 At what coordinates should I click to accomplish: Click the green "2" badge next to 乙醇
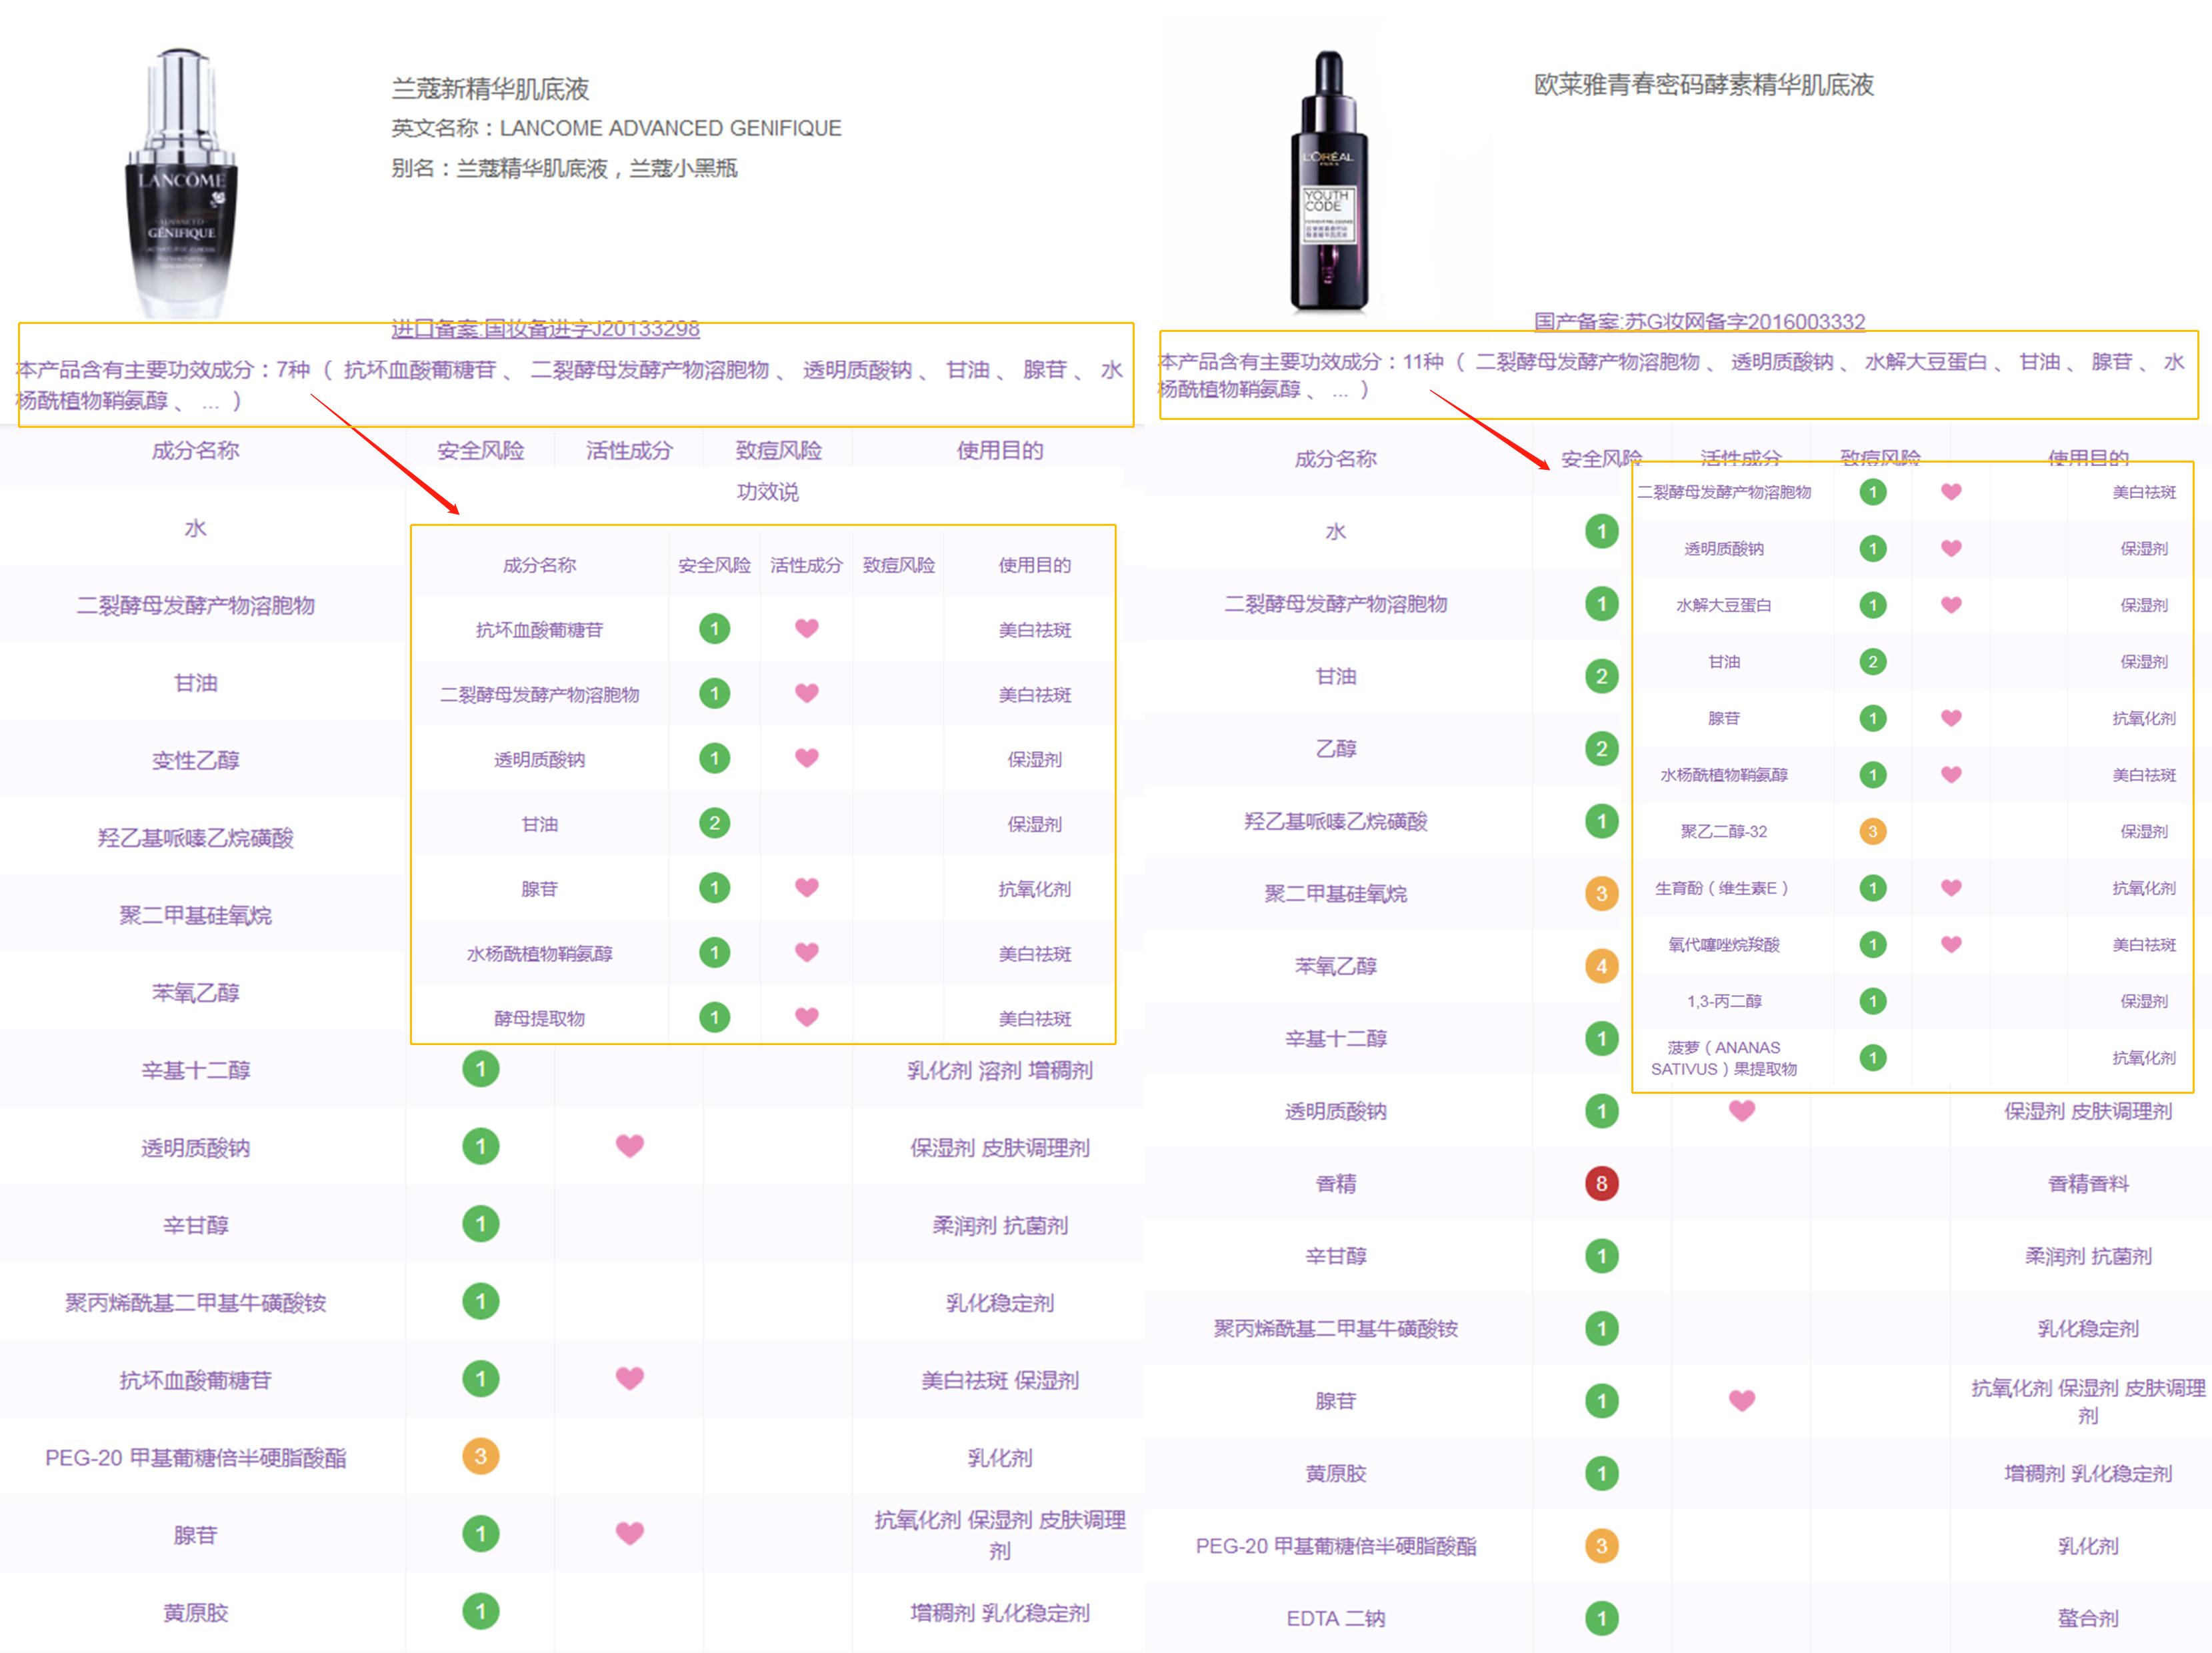1601,748
